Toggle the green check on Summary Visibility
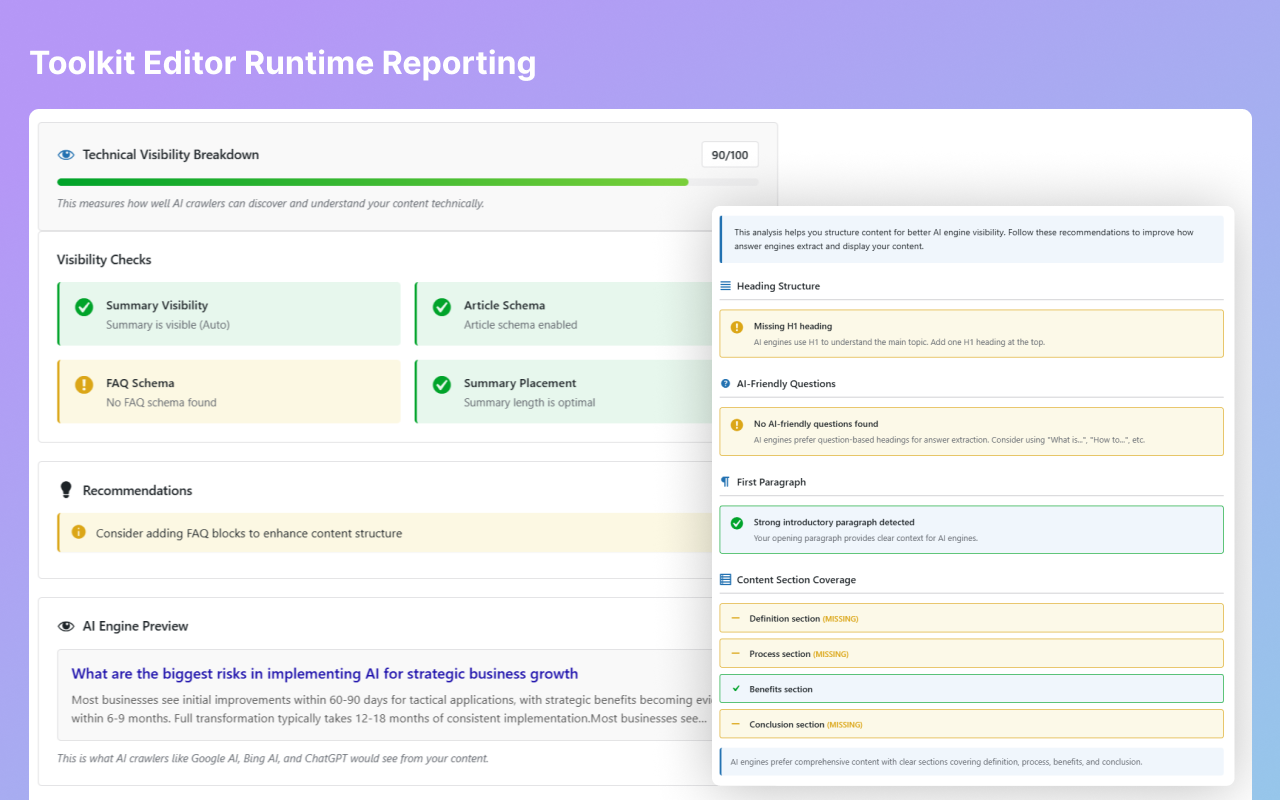This screenshot has width=1280, height=800. coord(84,307)
